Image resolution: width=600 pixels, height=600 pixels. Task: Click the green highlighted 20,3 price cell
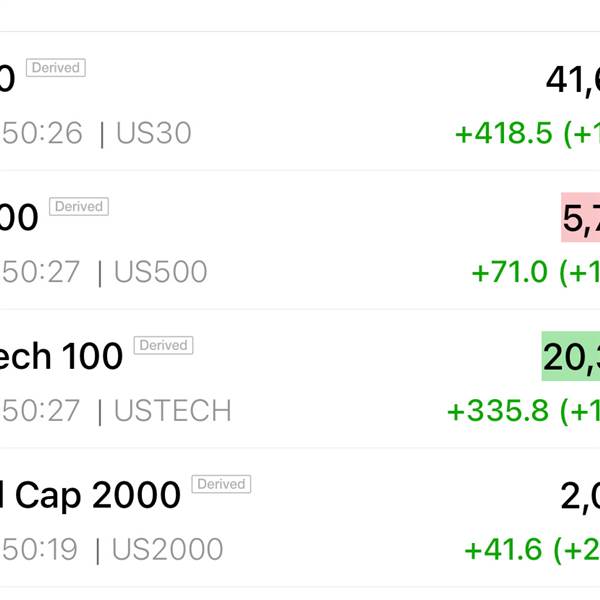click(x=571, y=356)
